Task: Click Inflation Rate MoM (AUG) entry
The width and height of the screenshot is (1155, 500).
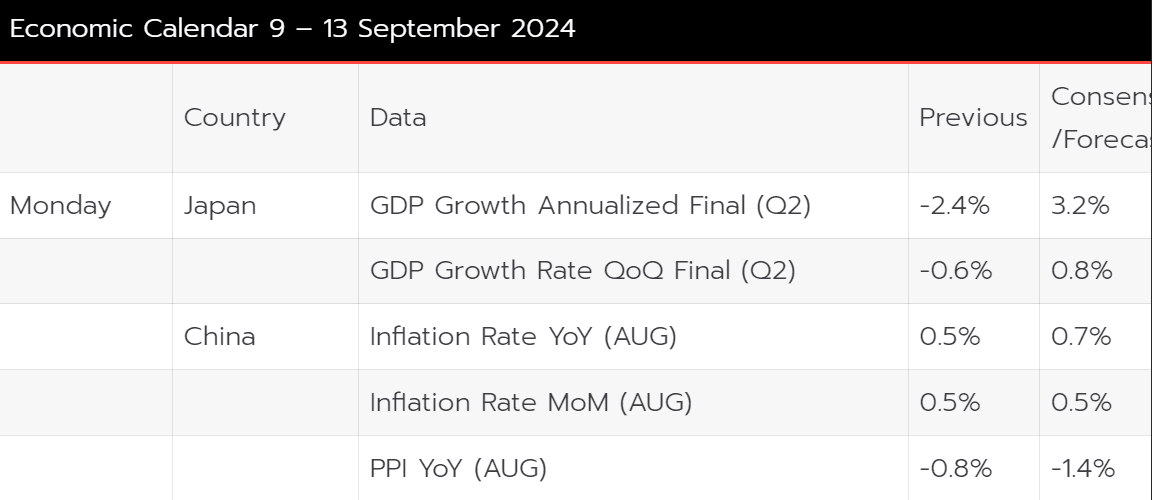Action: [531, 402]
